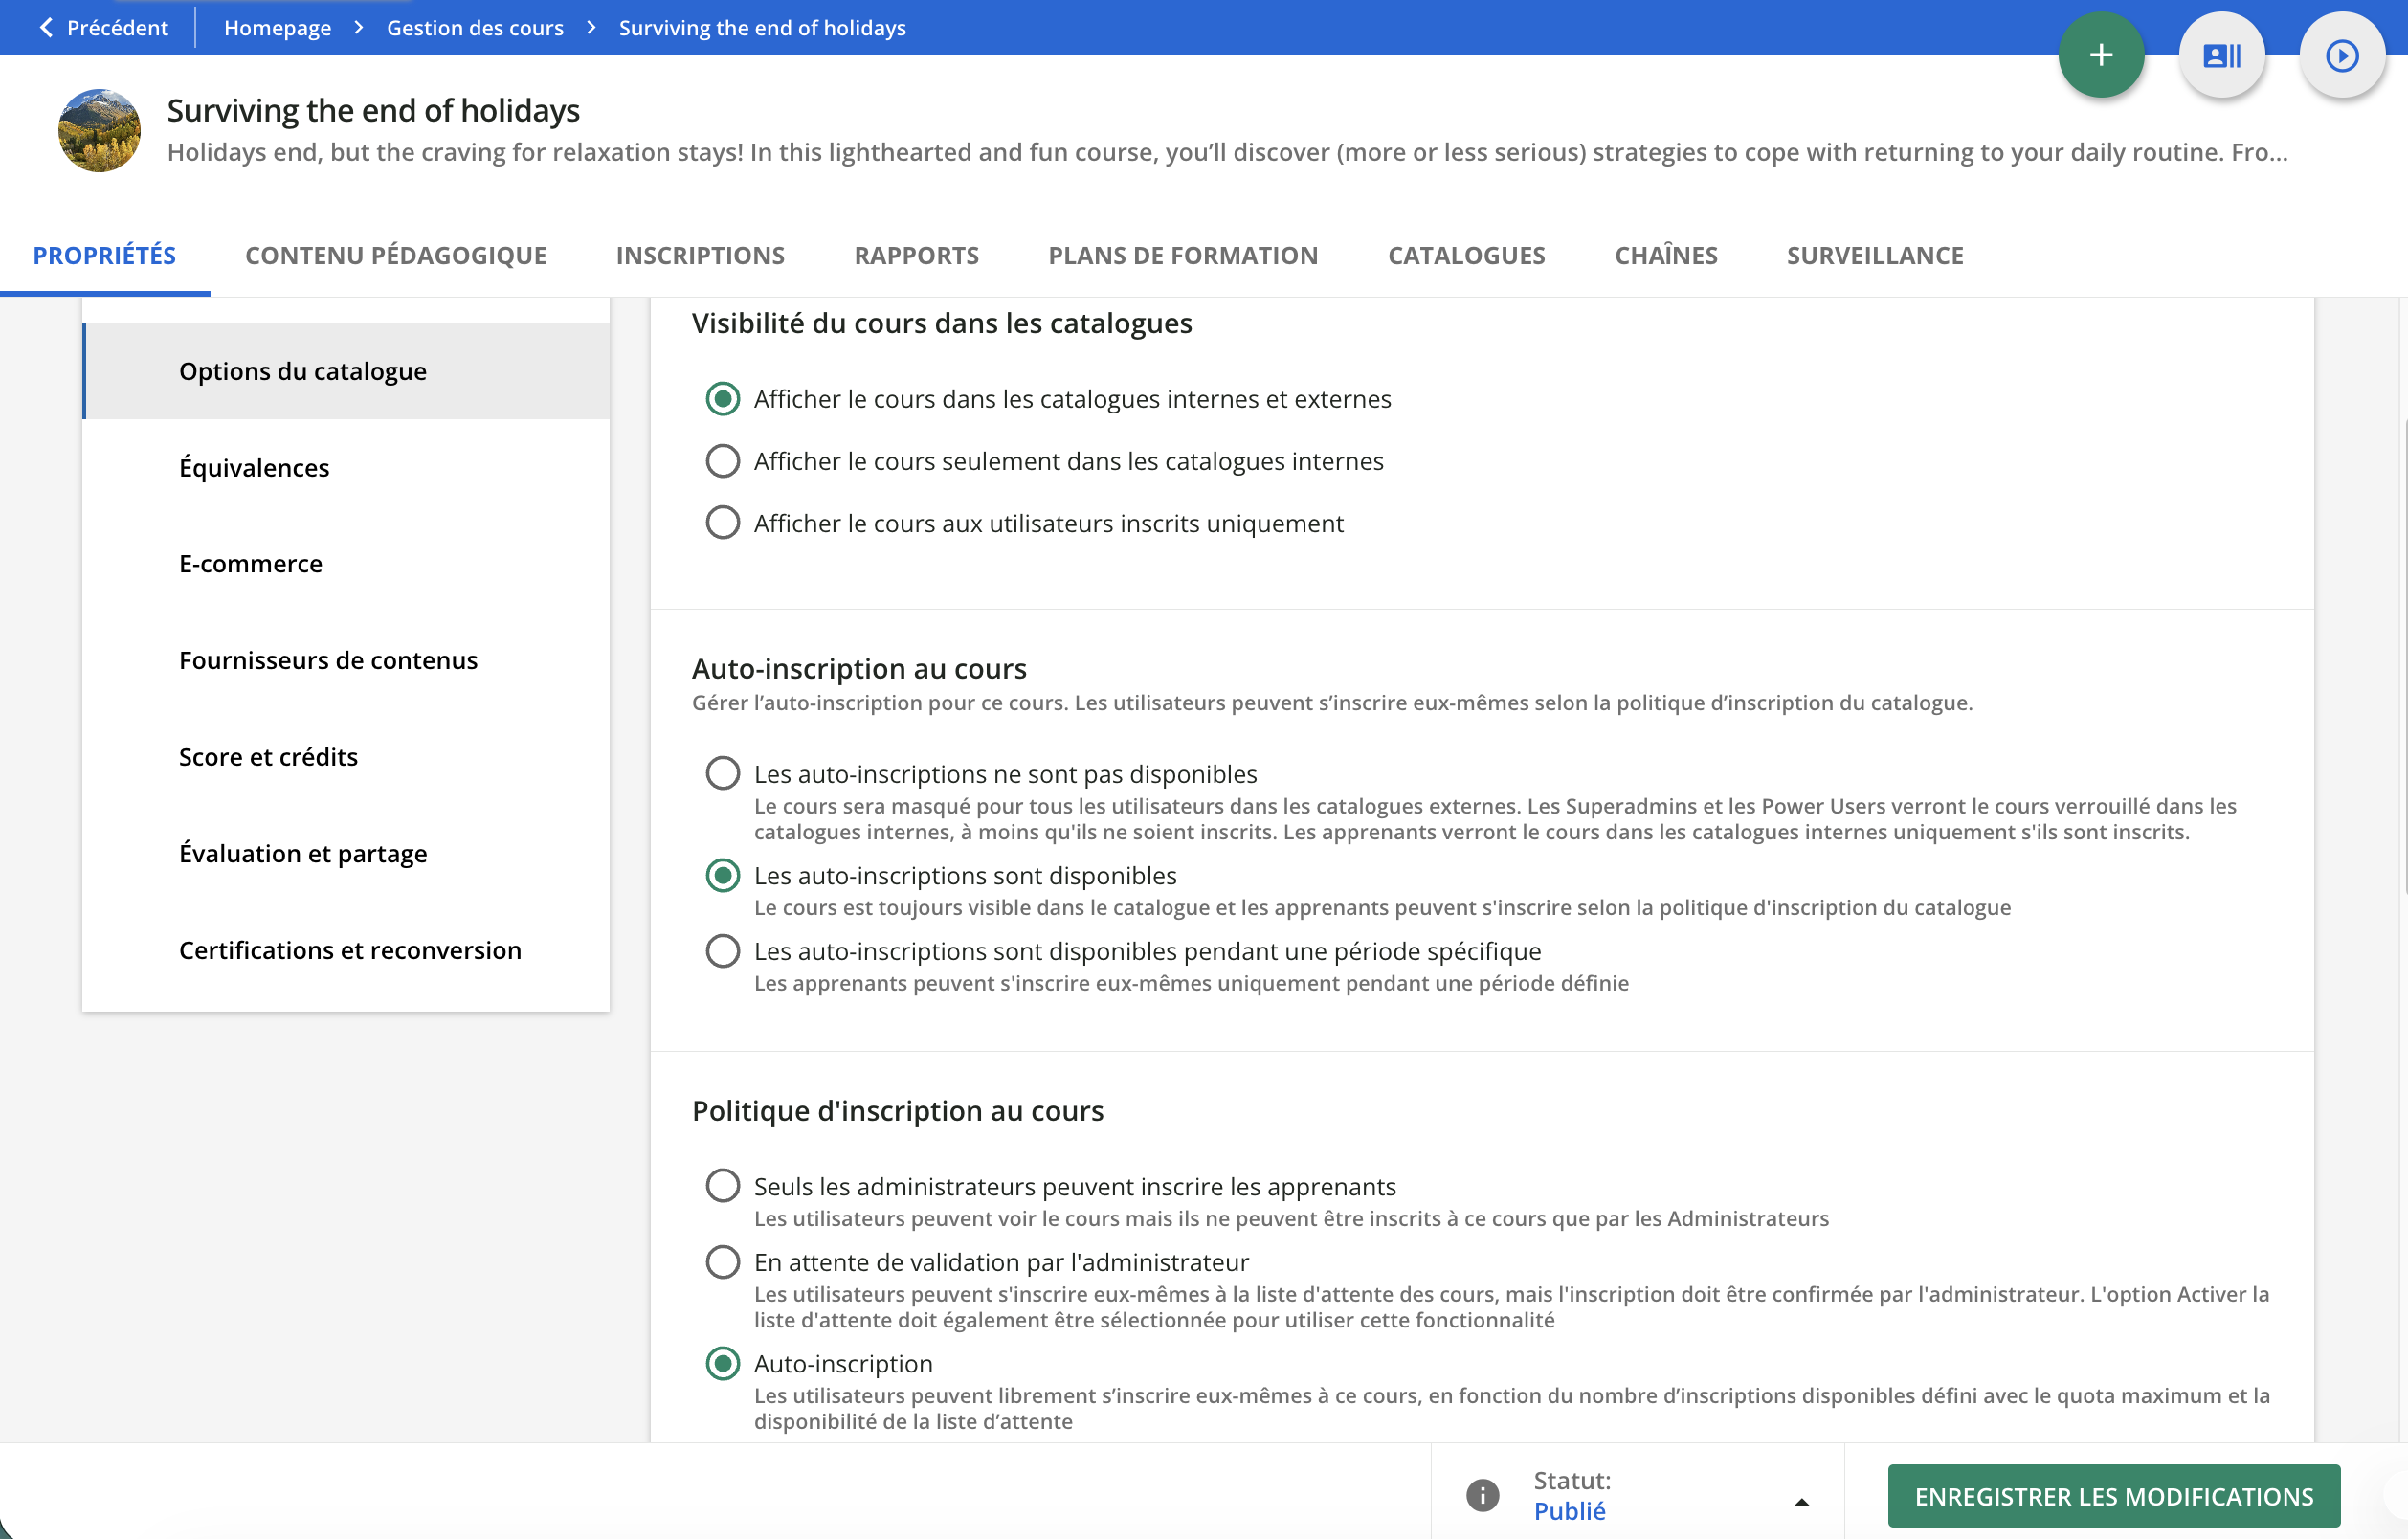Screen dimensions: 2408x1539
Task: Select 'auto-inscriptions ne sont pas disponibles' option
Action: (x=722, y=773)
